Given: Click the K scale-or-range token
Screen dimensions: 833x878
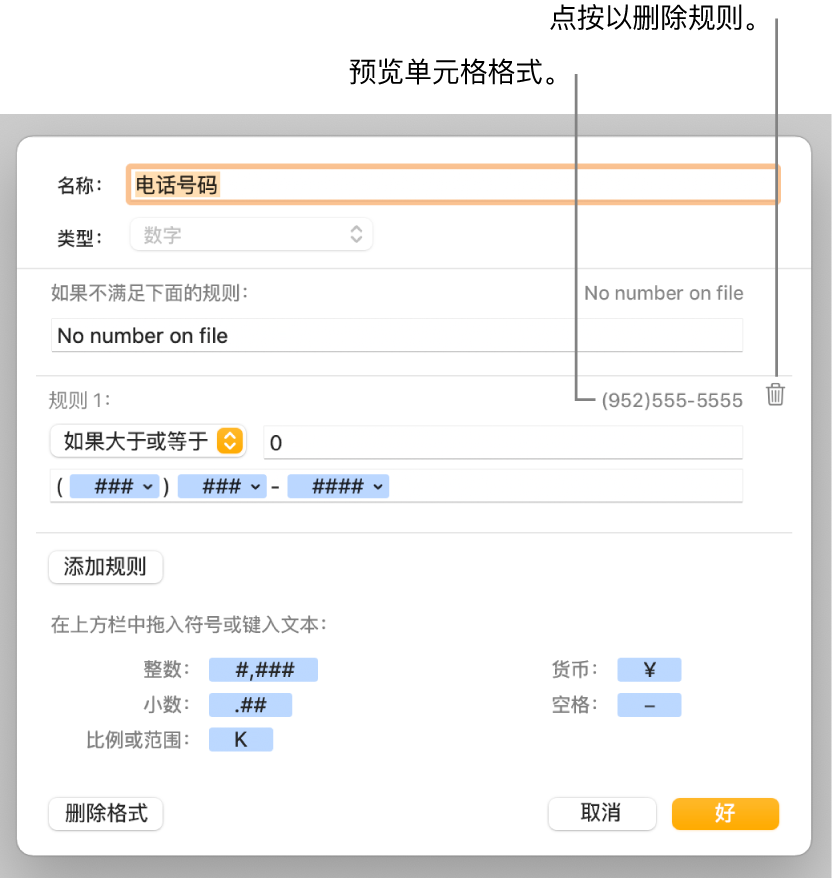Looking at the screenshot, I should pyautogui.click(x=241, y=739).
